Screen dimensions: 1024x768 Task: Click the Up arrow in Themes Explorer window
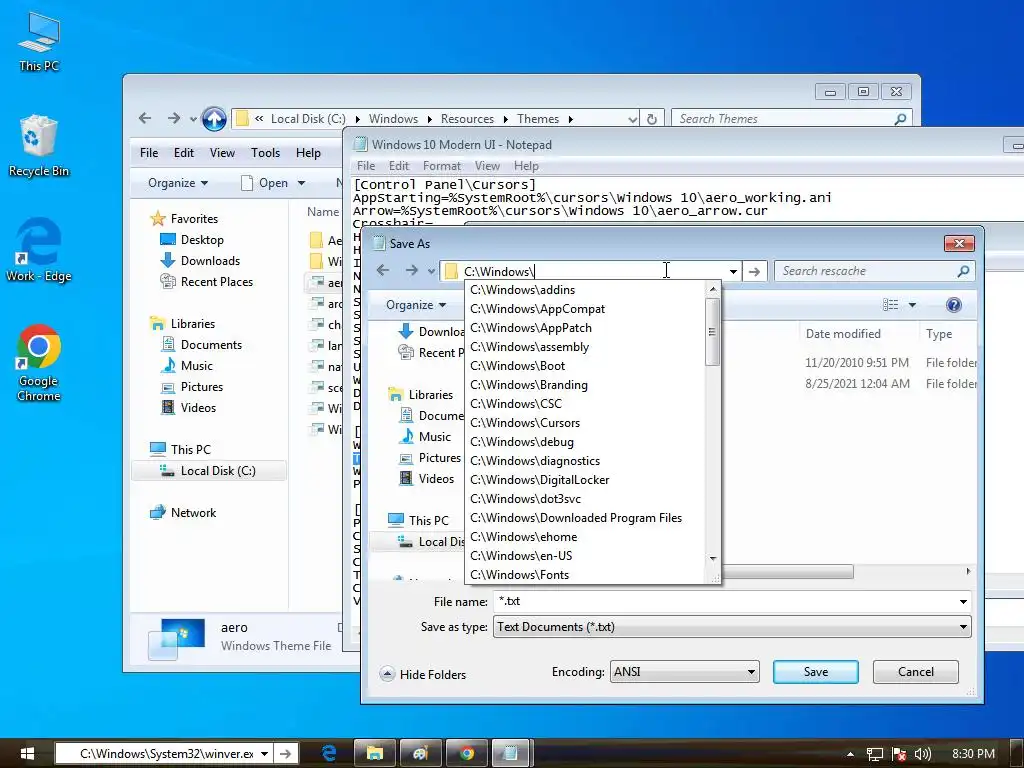tap(214, 119)
